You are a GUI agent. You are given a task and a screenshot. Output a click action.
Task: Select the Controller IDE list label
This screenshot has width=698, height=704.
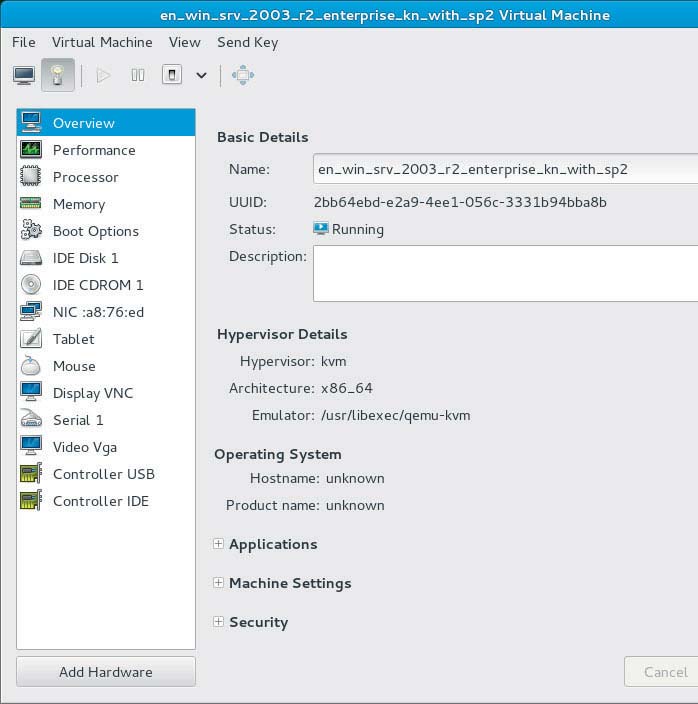(101, 501)
